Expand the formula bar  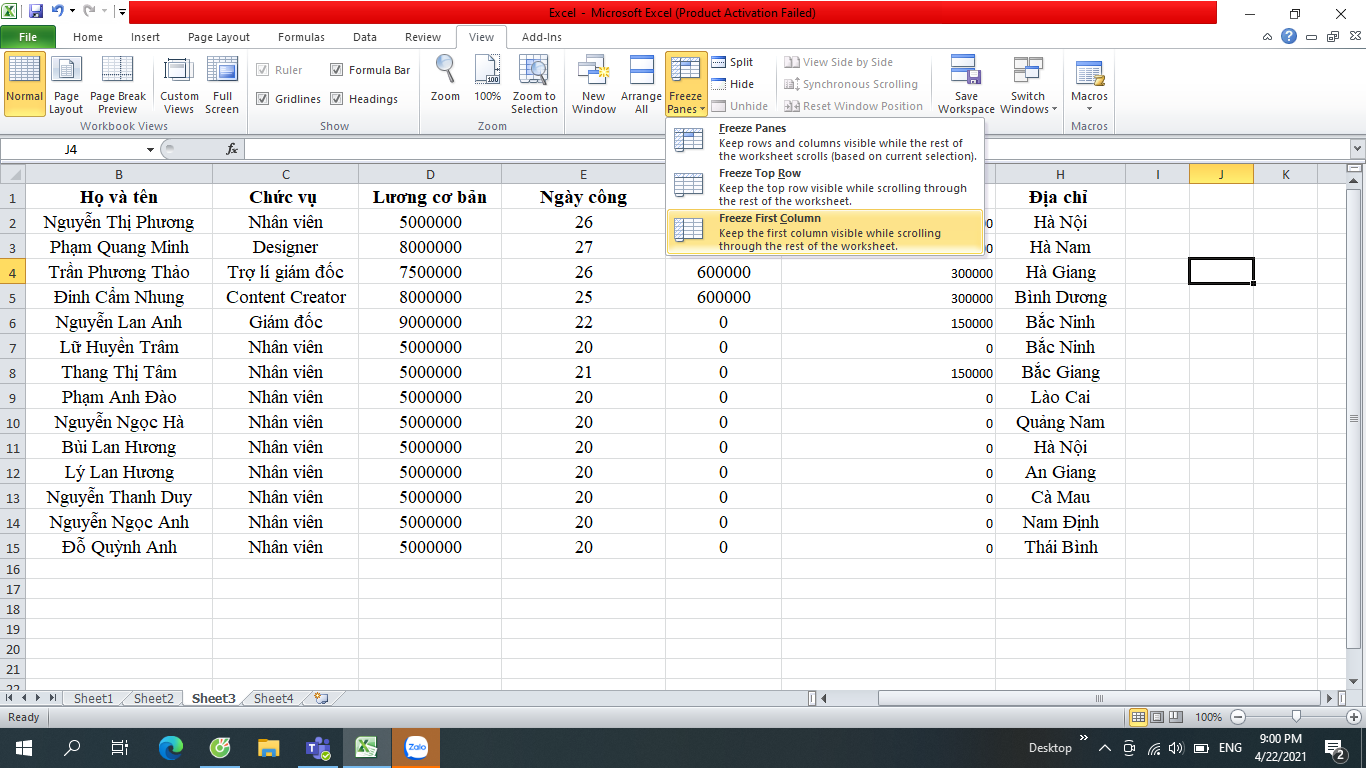pyautogui.click(x=1357, y=149)
